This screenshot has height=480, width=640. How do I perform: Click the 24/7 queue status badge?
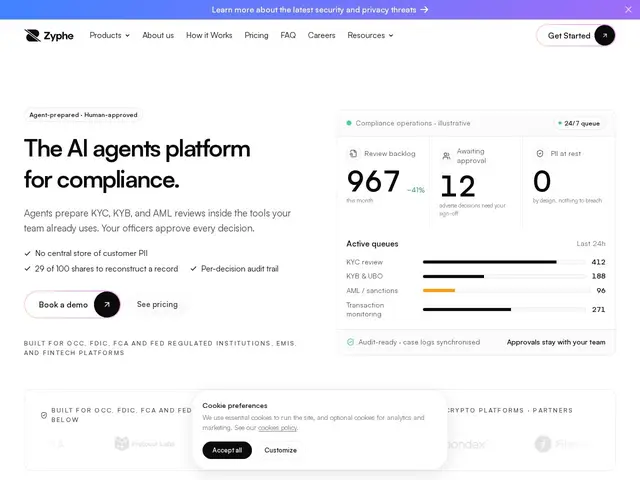click(579, 123)
